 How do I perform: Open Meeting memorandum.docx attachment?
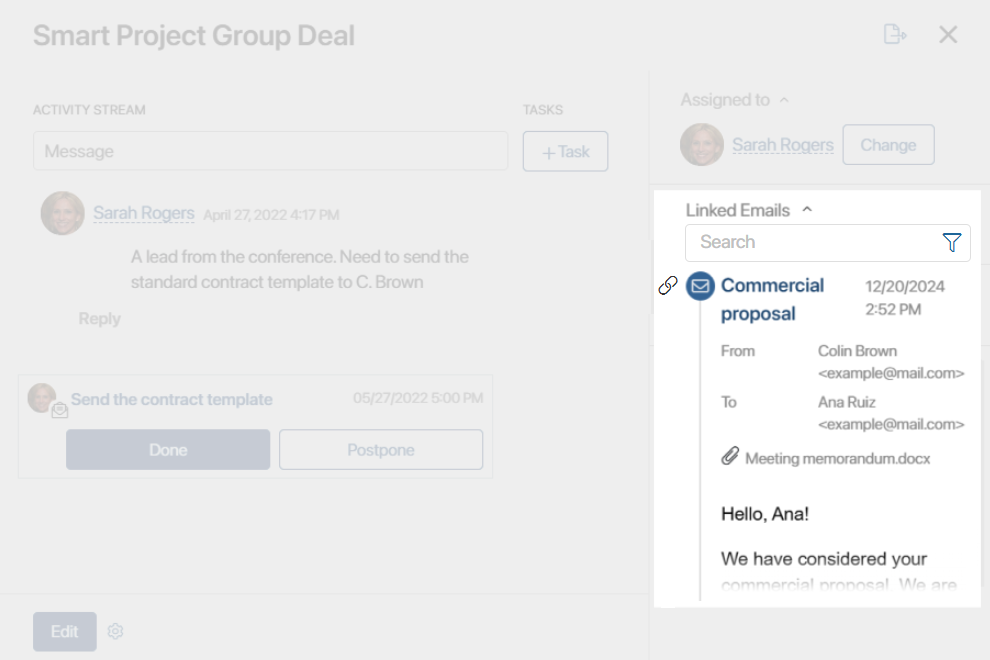tap(837, 459)
